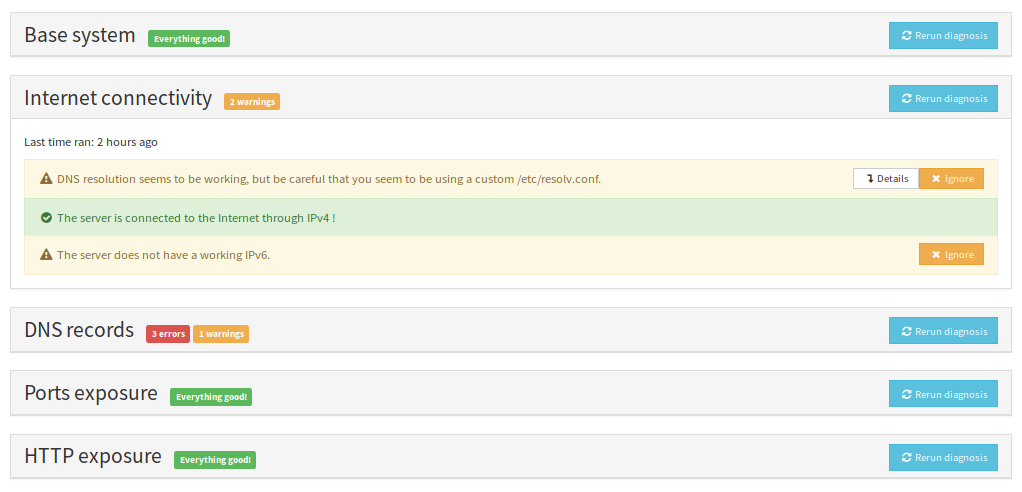This screenshot has width=1022, height=492.
Task: Click the red 3 errors badge
Action: pyautogui.click(x=168, y=334)
